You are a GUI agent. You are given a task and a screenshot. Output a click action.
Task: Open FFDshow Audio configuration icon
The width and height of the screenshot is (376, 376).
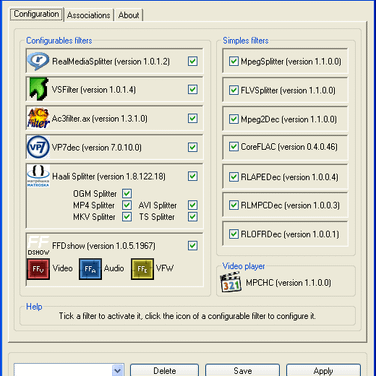90,269
